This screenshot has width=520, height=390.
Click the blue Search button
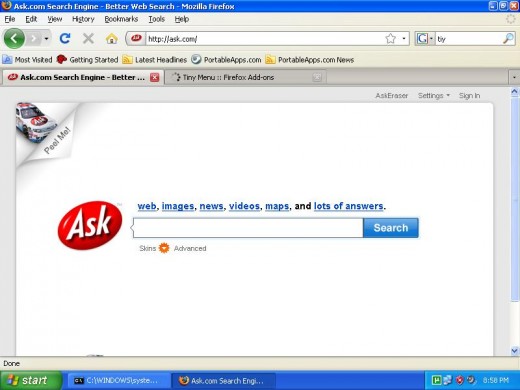pos(391,228)
